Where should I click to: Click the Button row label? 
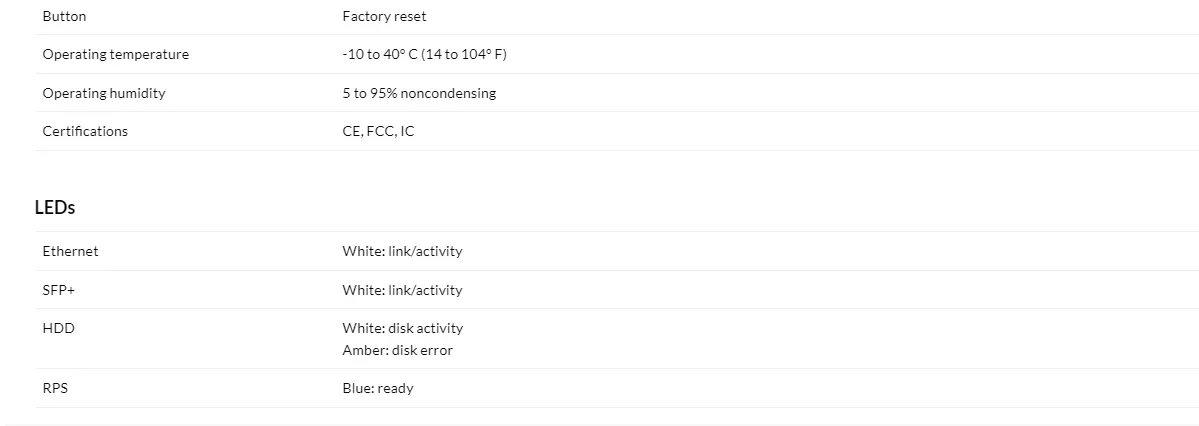point(64,16)
